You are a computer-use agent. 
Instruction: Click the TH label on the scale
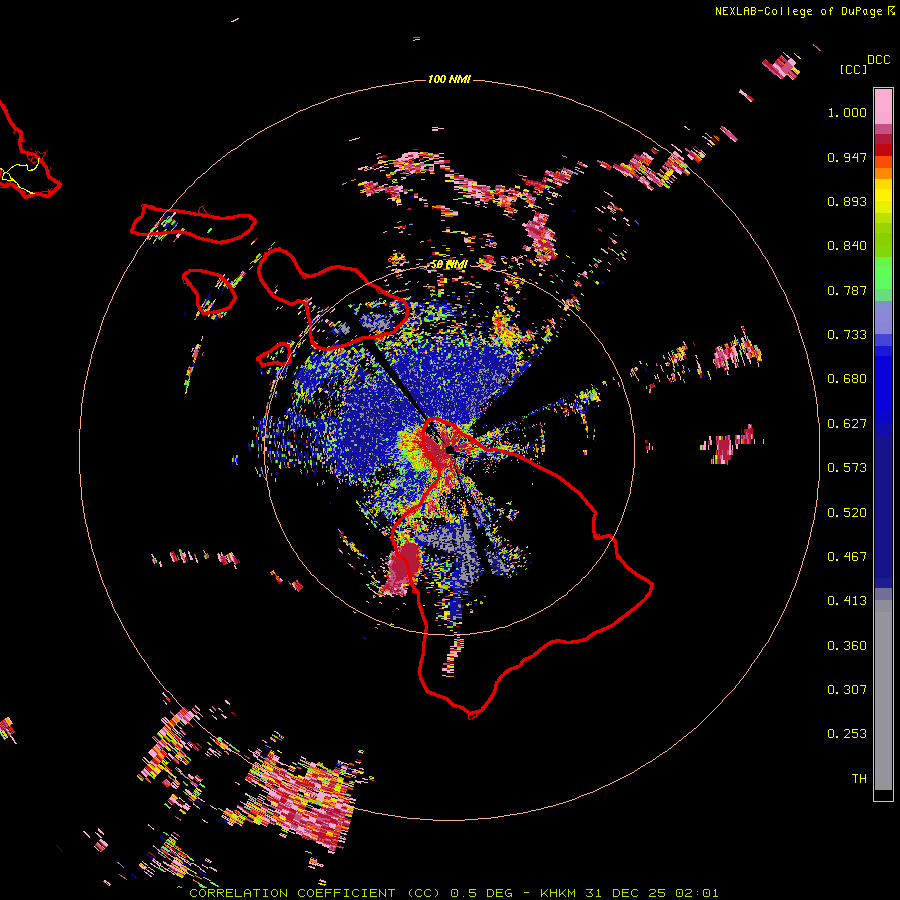[859, 779]
